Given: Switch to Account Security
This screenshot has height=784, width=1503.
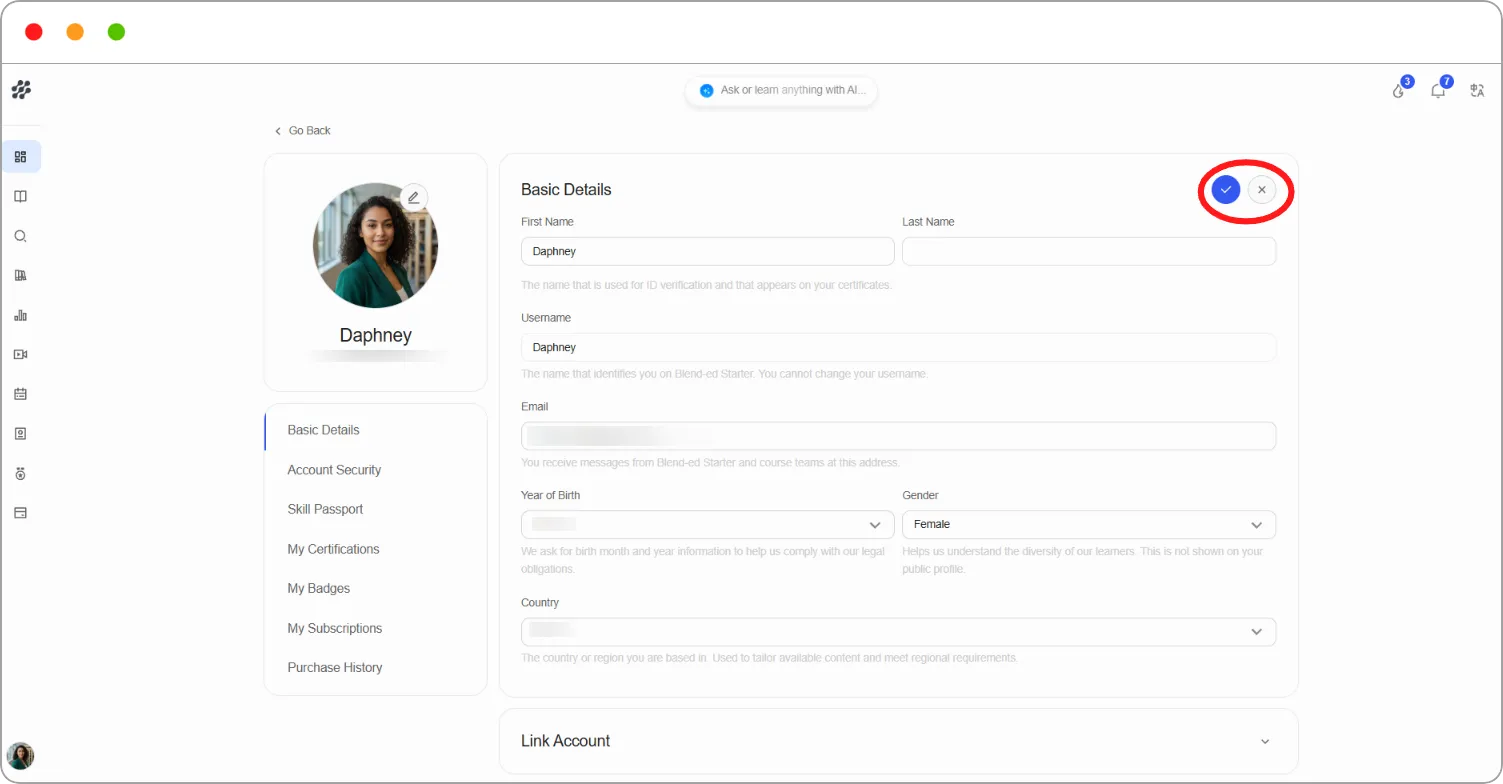Looking at the screenshot, I should (334, 470).
